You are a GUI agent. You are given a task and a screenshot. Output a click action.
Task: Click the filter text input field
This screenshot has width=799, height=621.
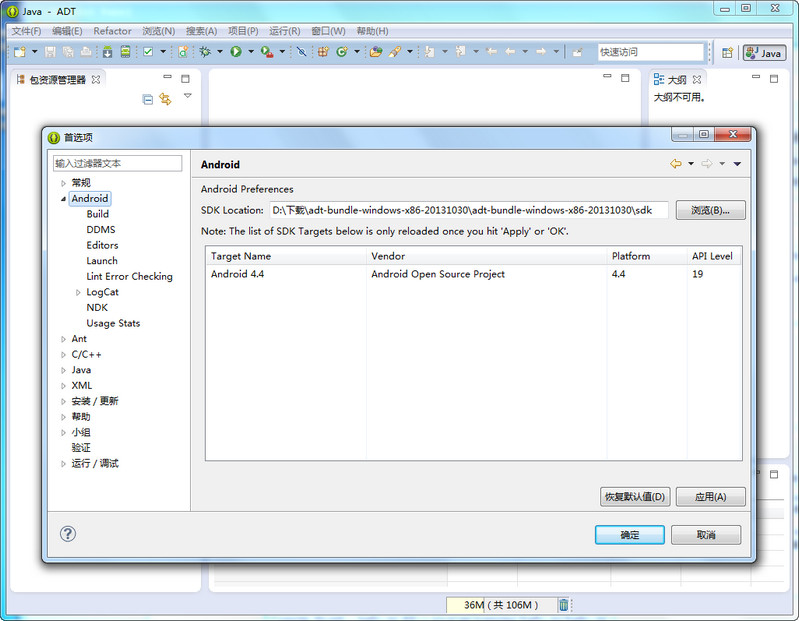pyautogui.click(x=118, y=163)
